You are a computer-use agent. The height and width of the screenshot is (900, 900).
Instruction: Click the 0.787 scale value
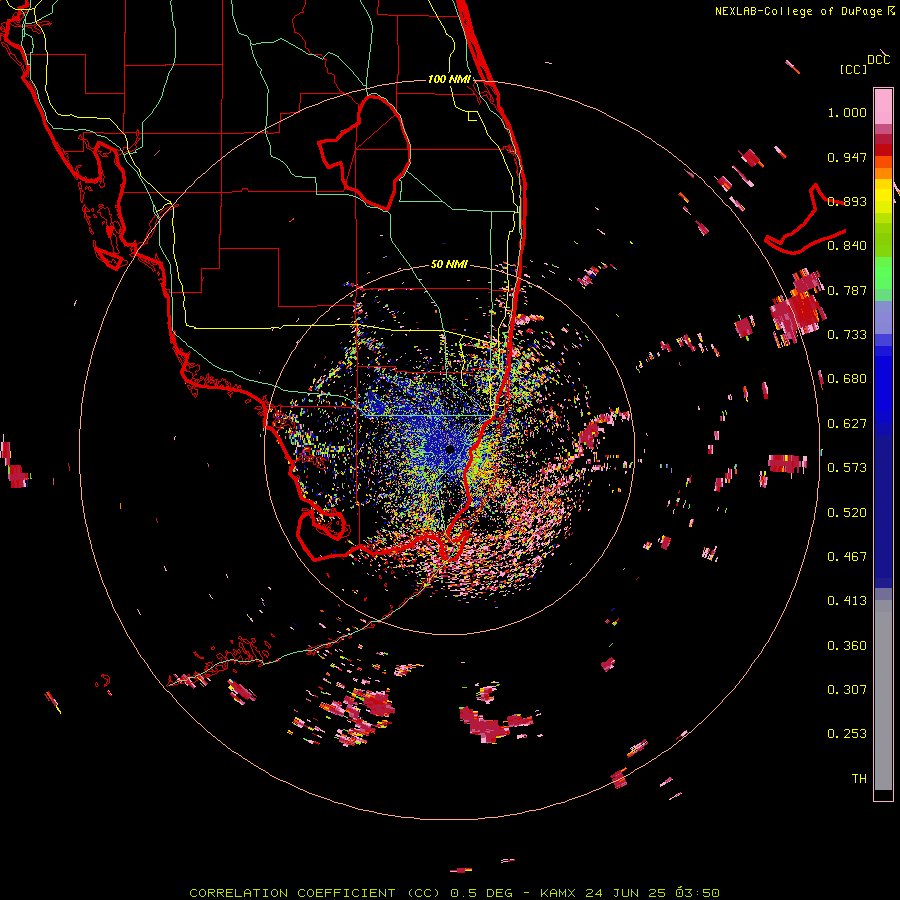(847, 290)
